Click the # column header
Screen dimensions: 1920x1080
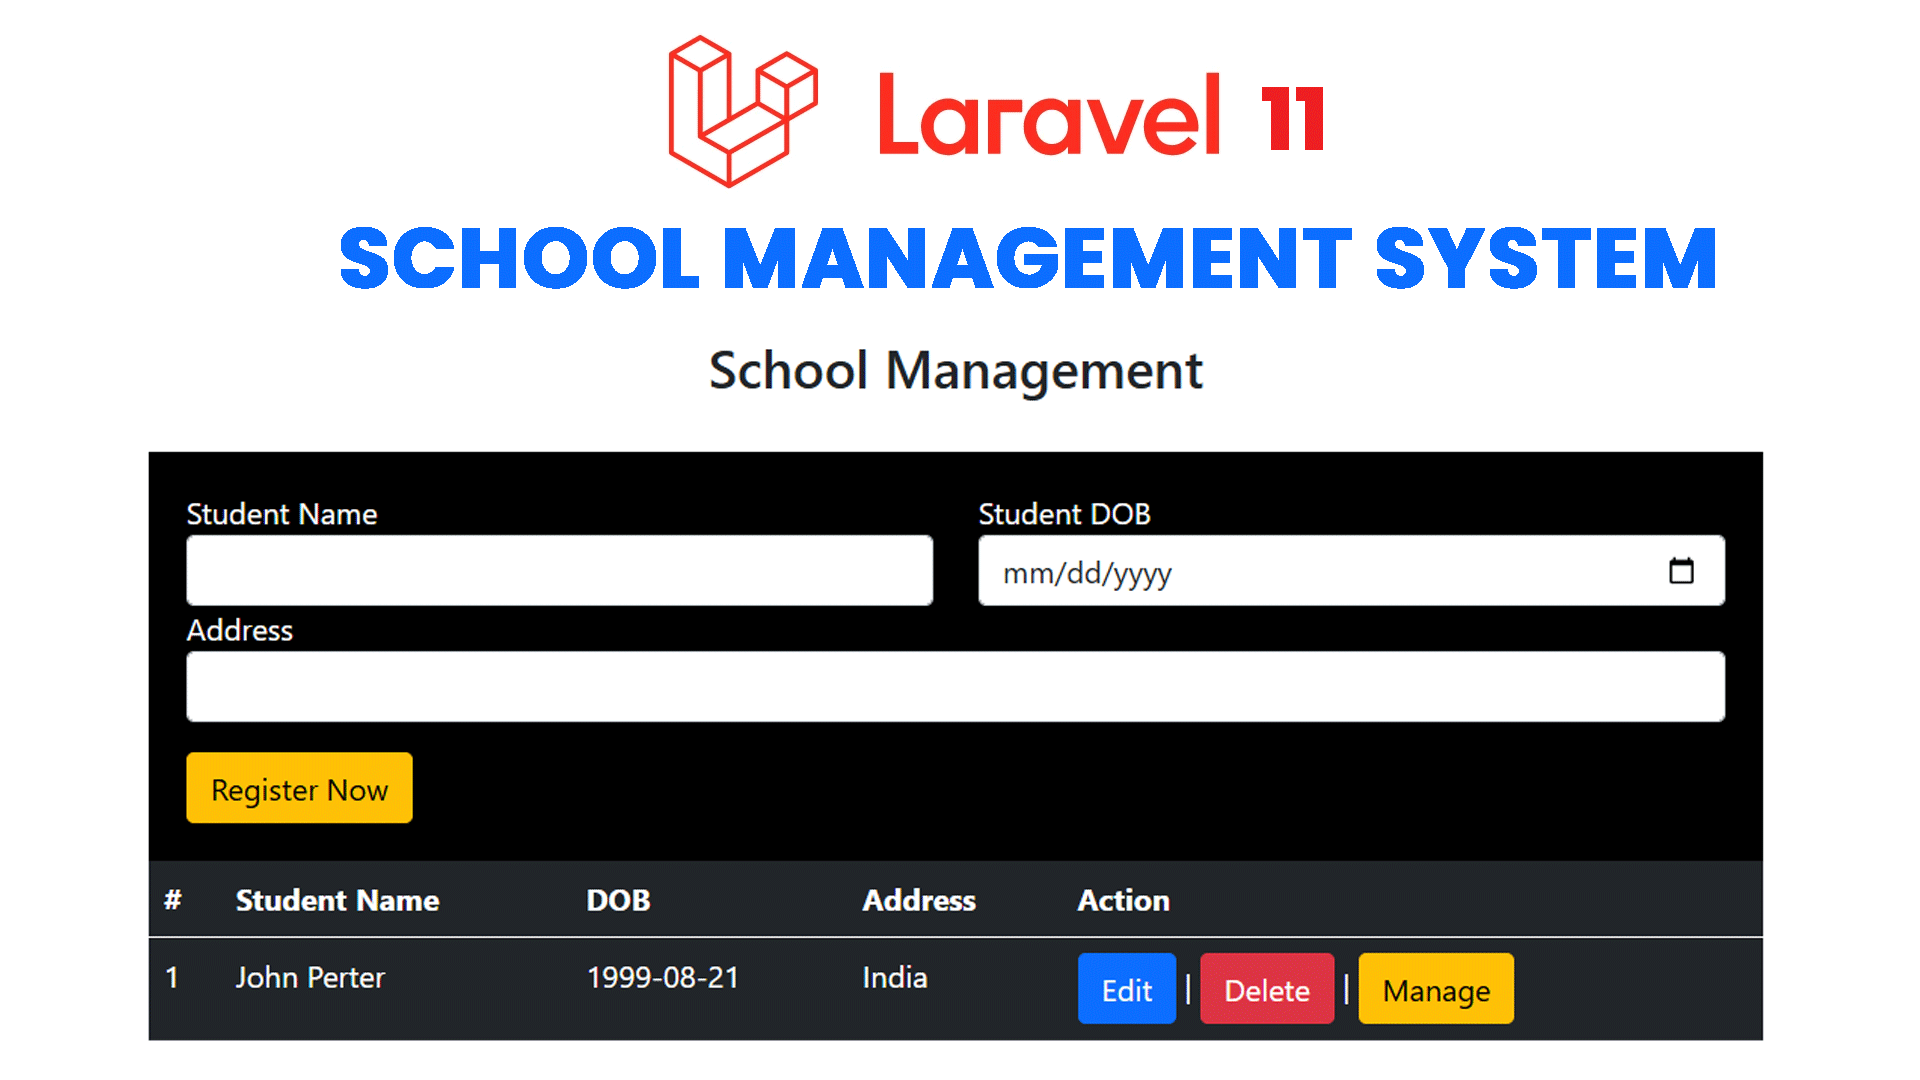coord(173,901)
